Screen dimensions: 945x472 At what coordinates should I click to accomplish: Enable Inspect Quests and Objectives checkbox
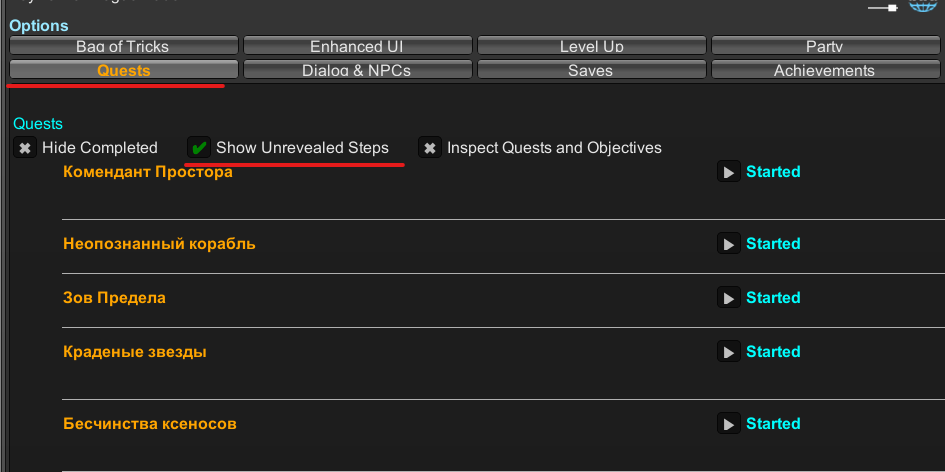tap(430, 148)
